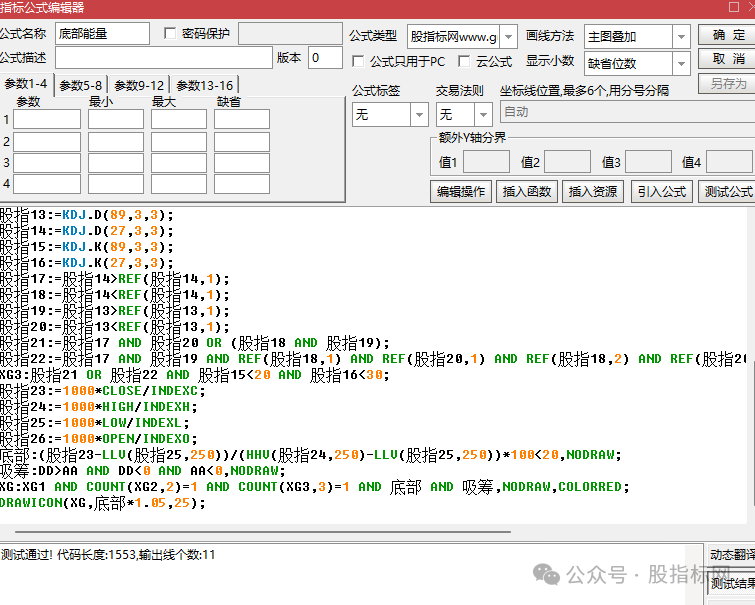This screenshot has height=605, width=755.
Task: Toggle the 云公式 checkbox
Action: pos(464,61)
